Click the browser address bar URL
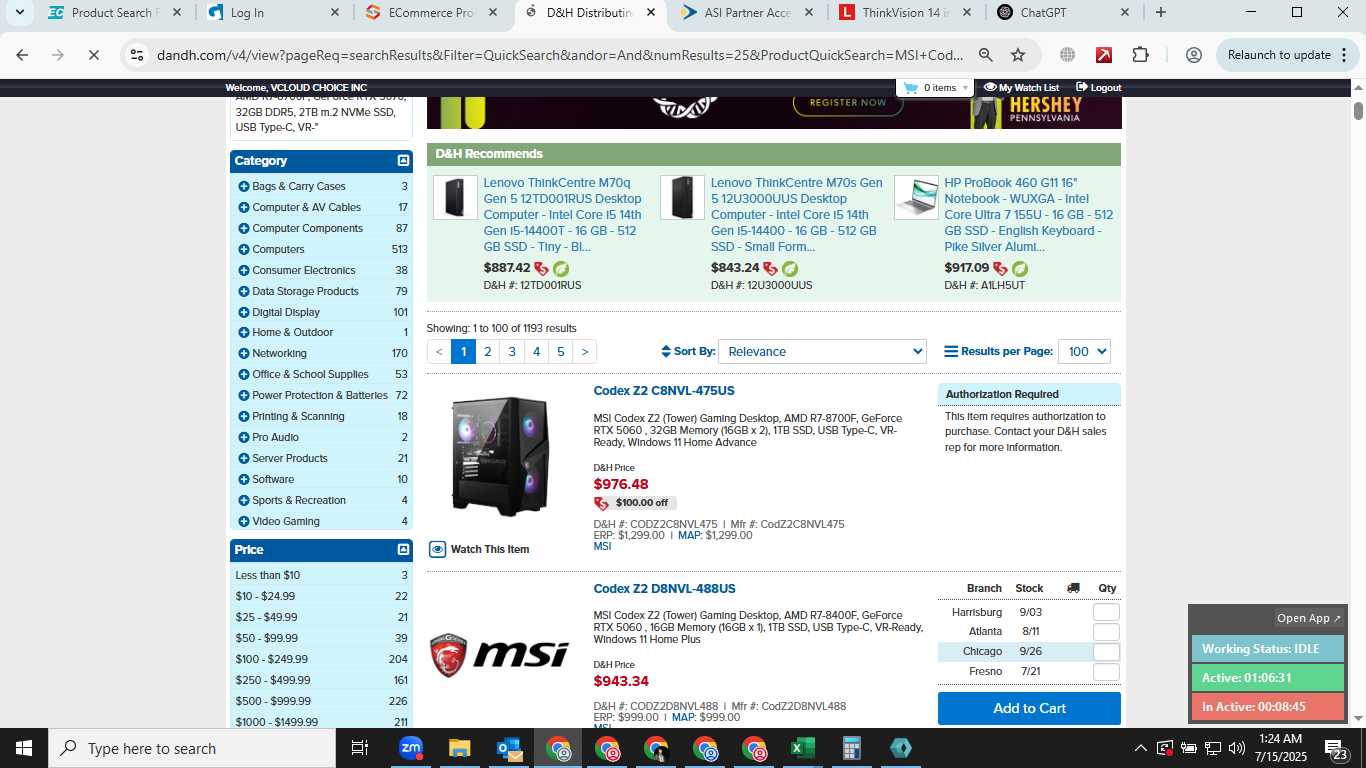Screen dimensions: 1366x768 coord(560,55)
